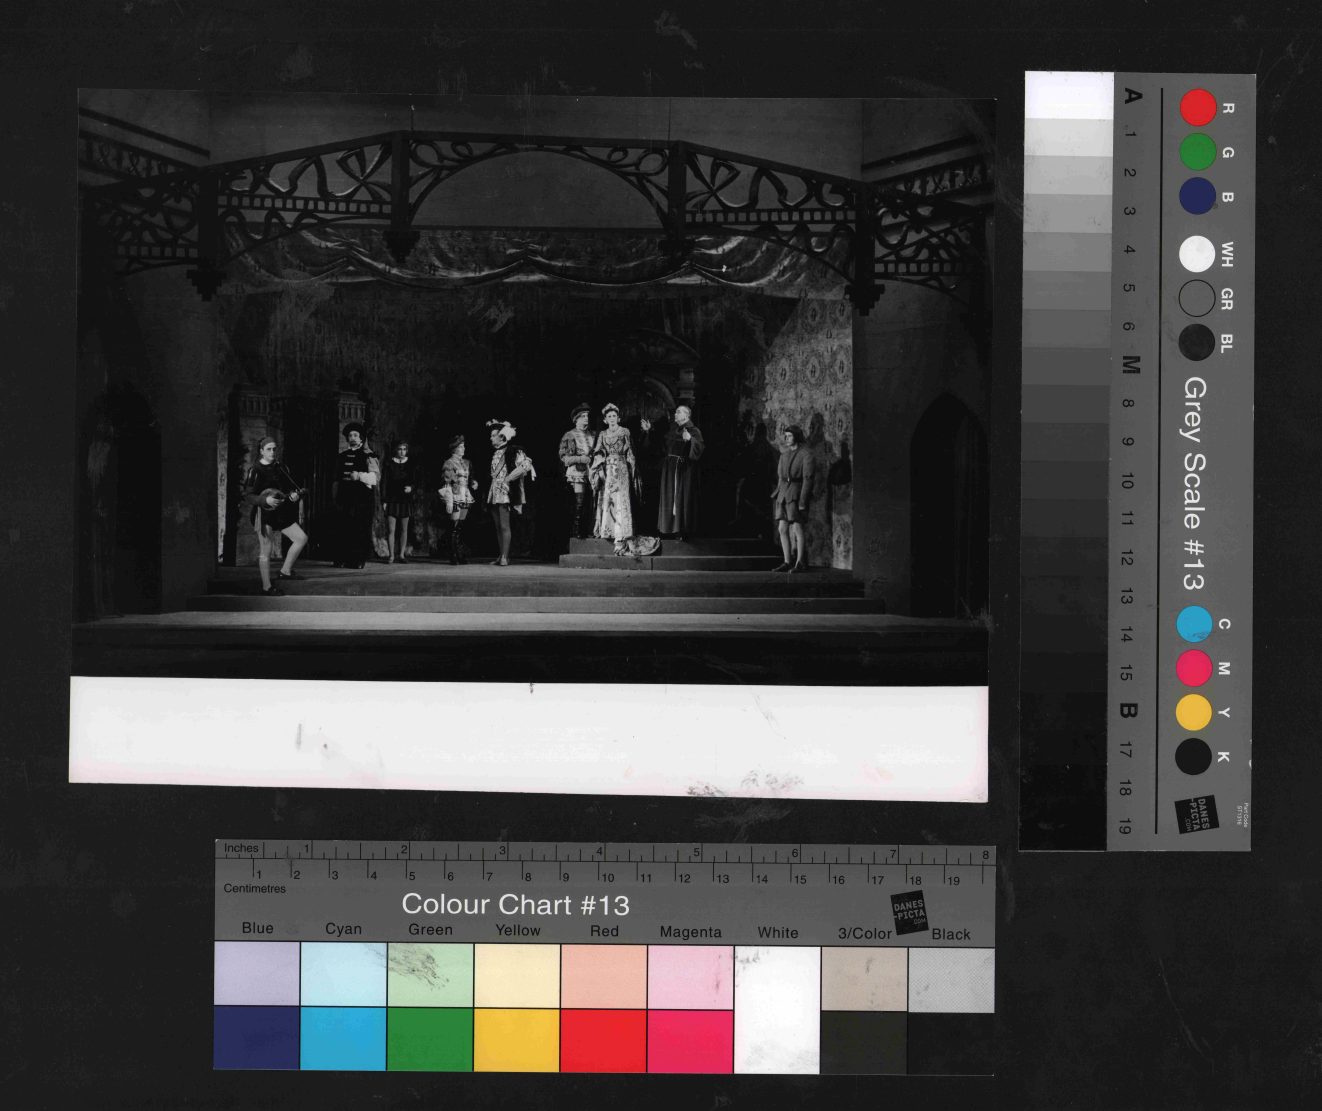Click the Colour Chart #13 title text
1322x1111 pixels.
[x=515, y=904]
